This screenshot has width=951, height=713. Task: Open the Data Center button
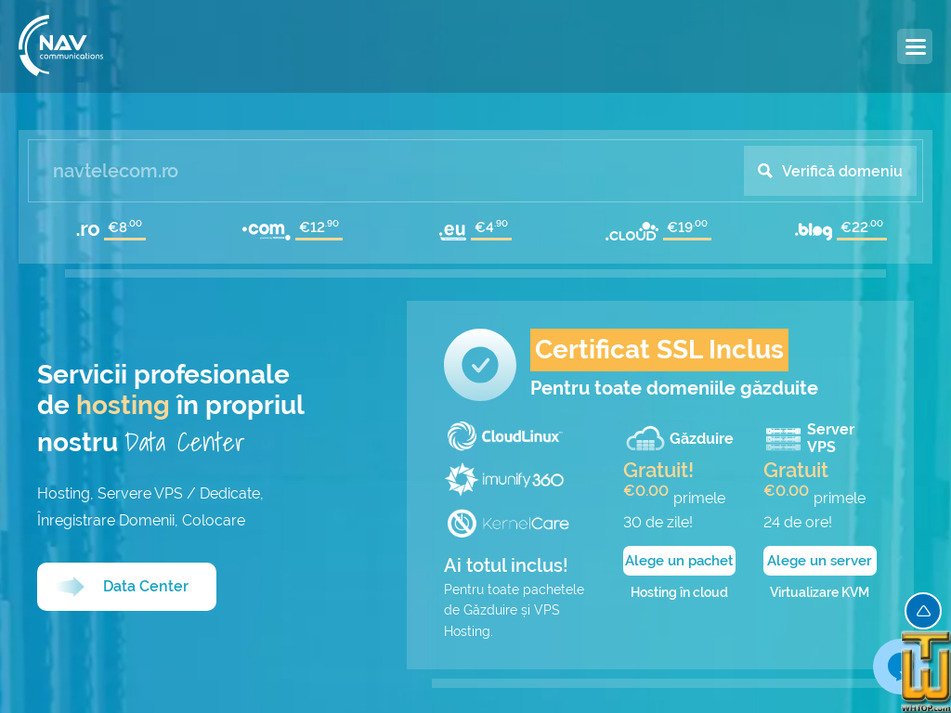coord(127,586)
